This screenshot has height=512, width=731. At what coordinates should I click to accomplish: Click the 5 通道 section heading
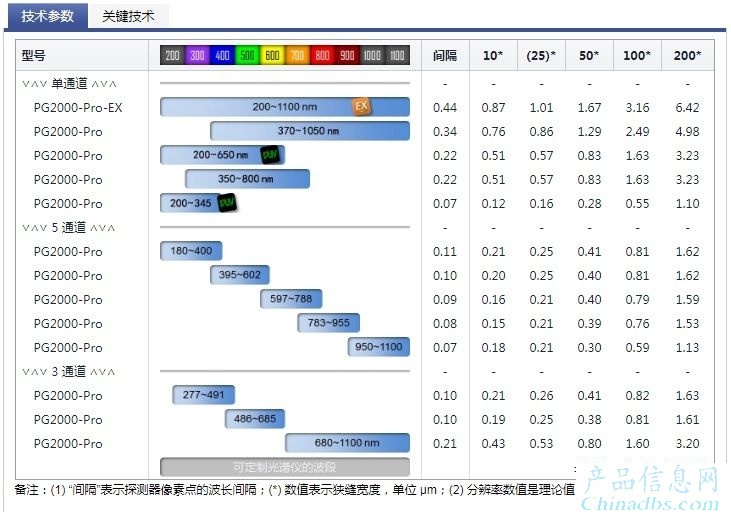pyautogui.click(x=69, y=228)
